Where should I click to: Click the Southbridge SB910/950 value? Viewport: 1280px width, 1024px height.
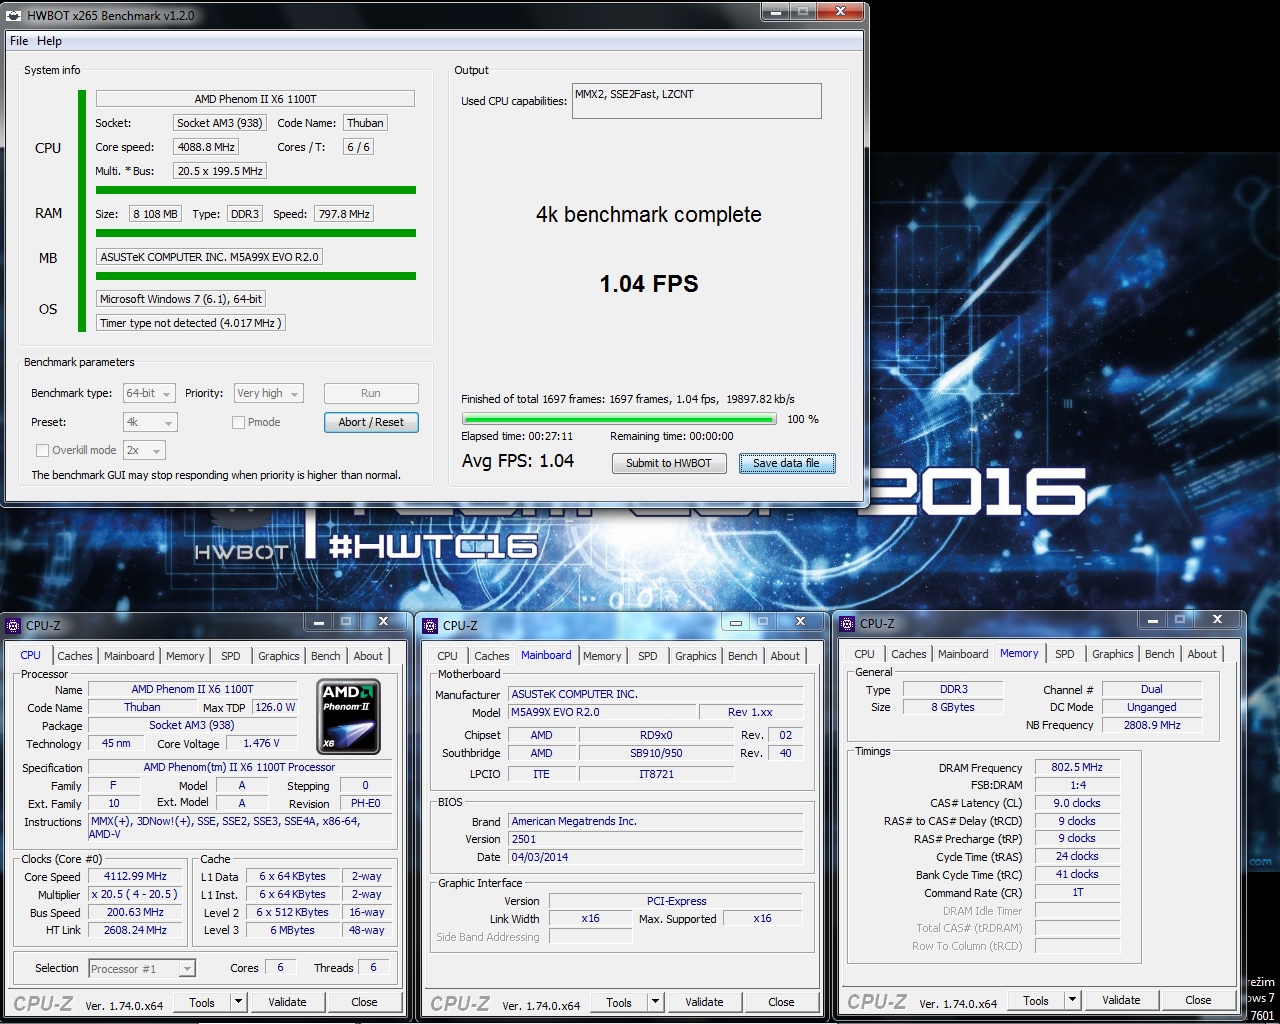click(x=656, y=753)
